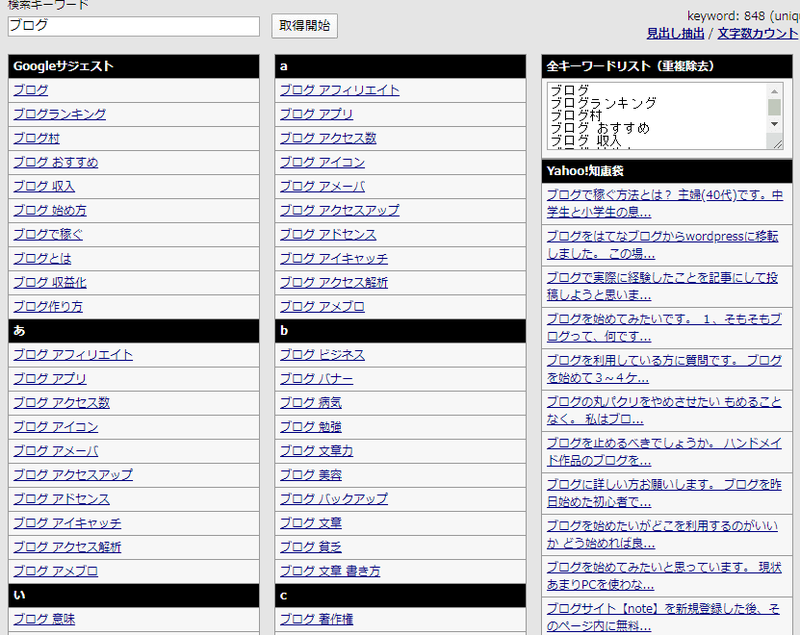
Task: Open ブログ アフィリエイト under あ section
Action: pos(73,354)
